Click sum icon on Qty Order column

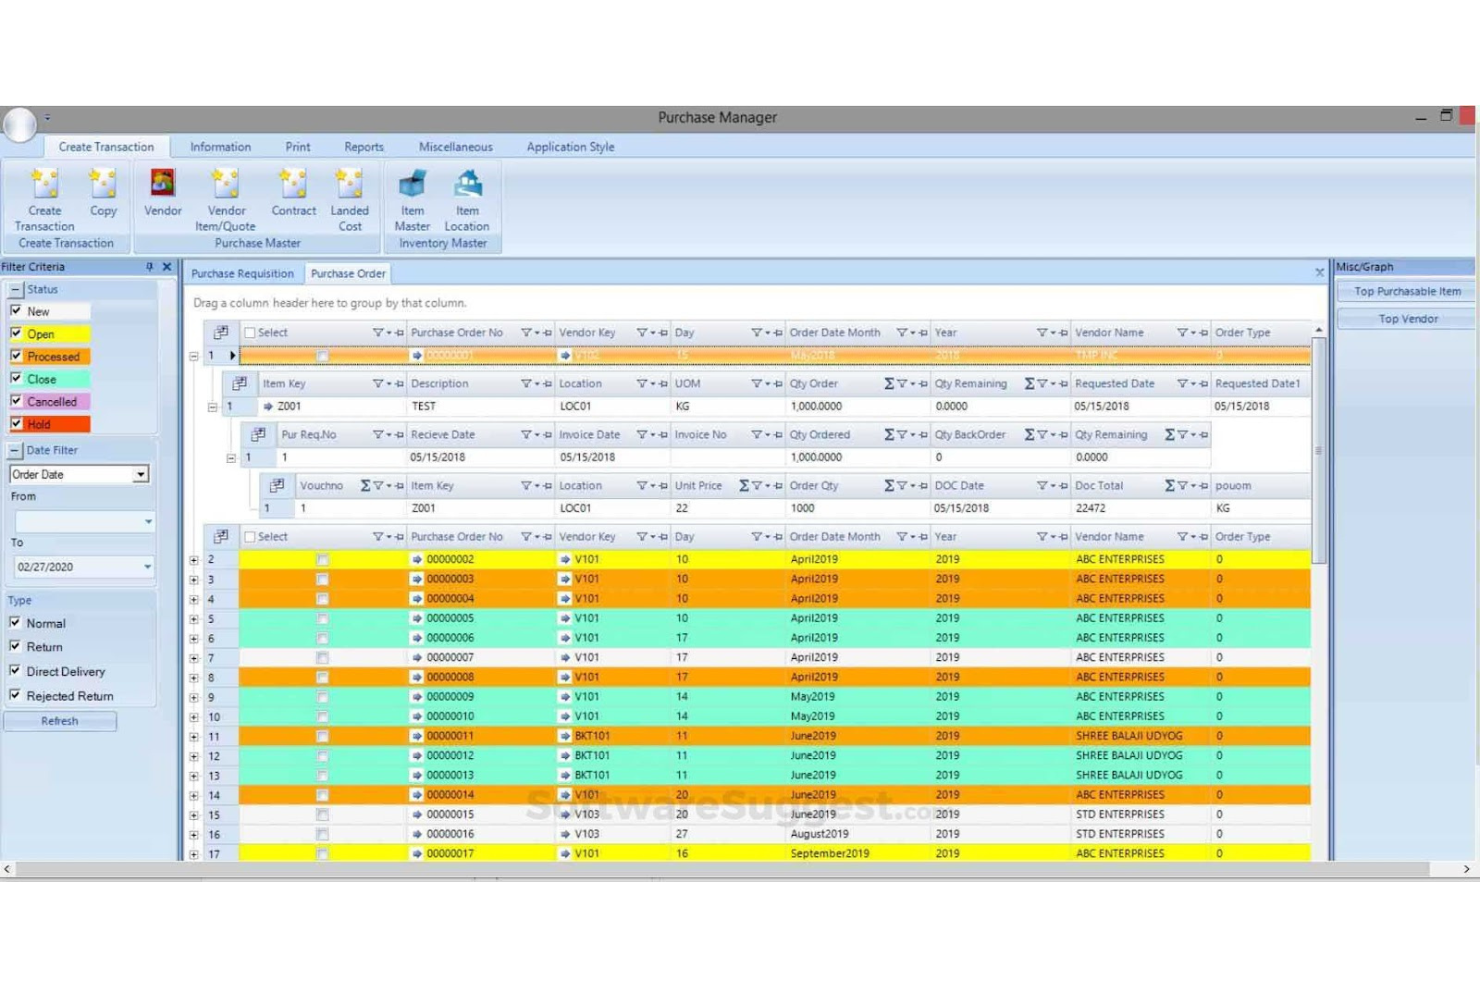(888, 384)
